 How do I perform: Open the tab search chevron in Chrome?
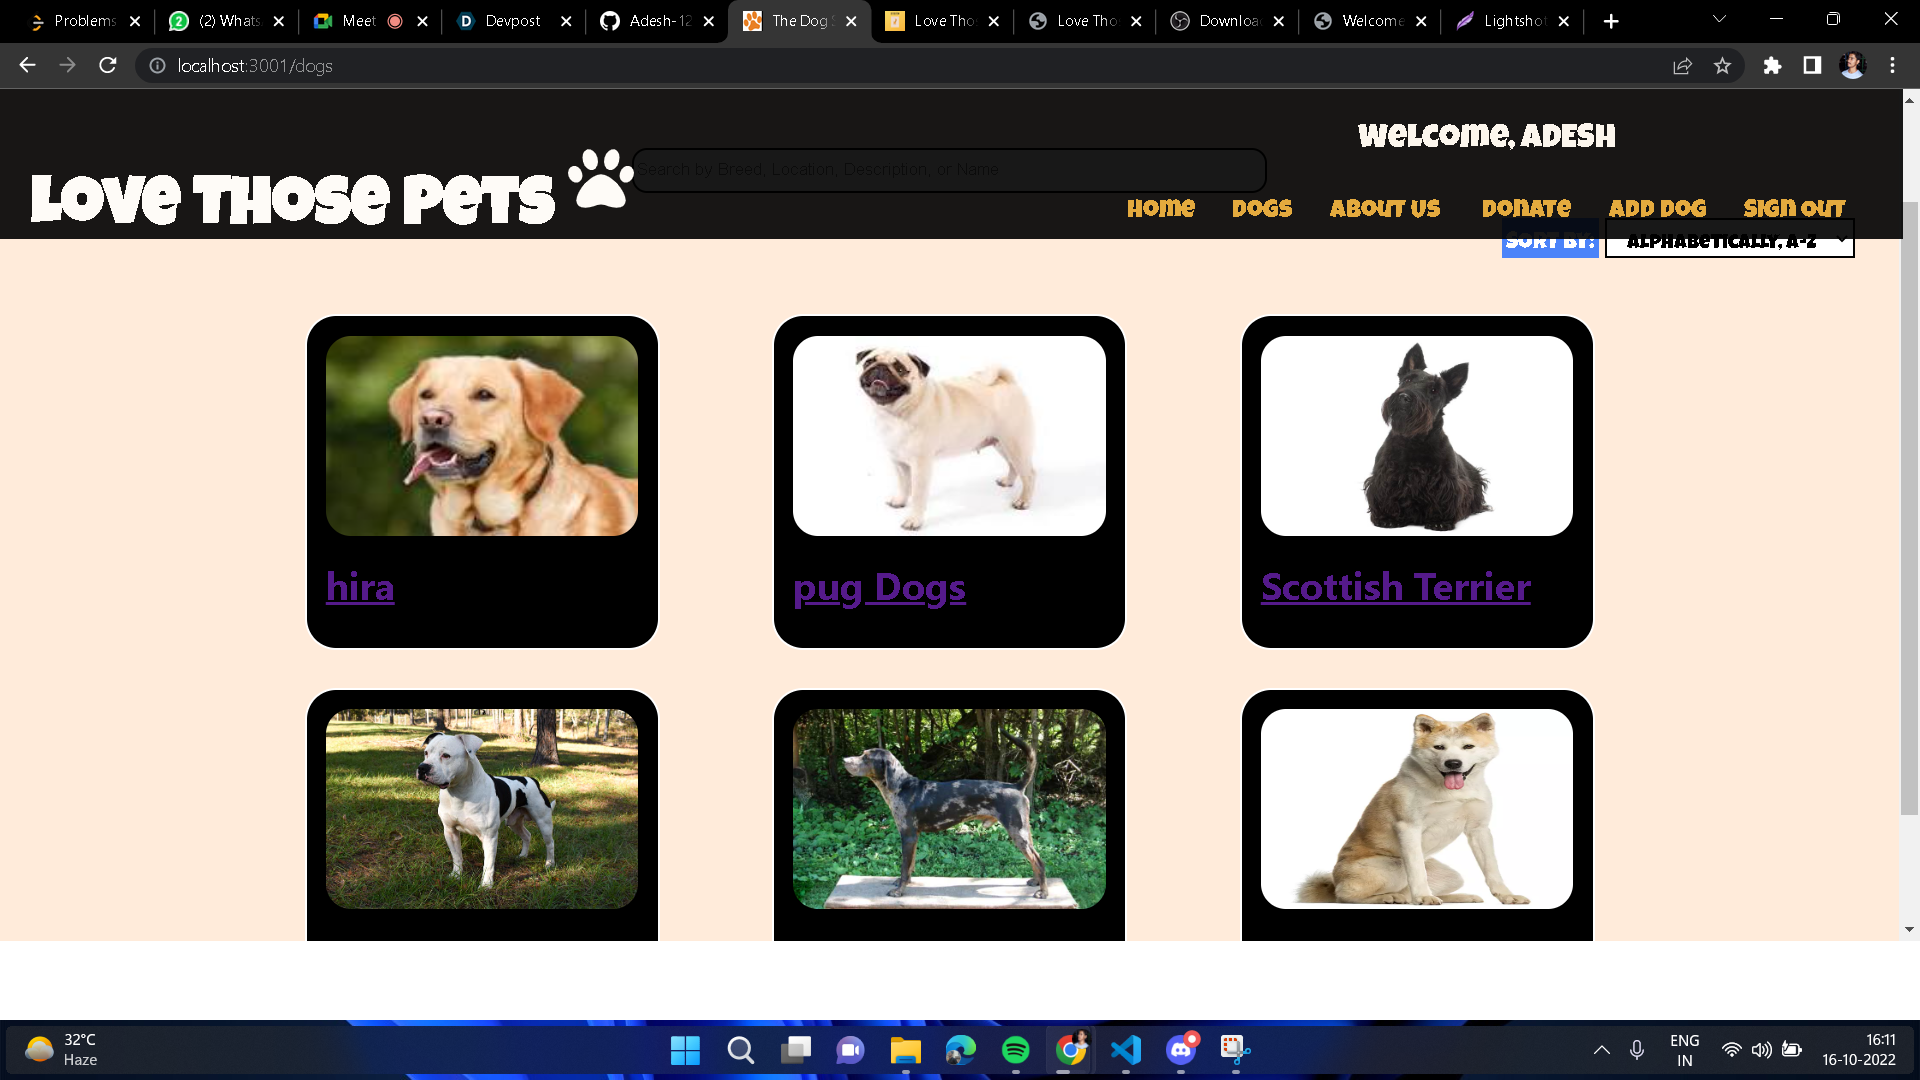(1719, 20)
